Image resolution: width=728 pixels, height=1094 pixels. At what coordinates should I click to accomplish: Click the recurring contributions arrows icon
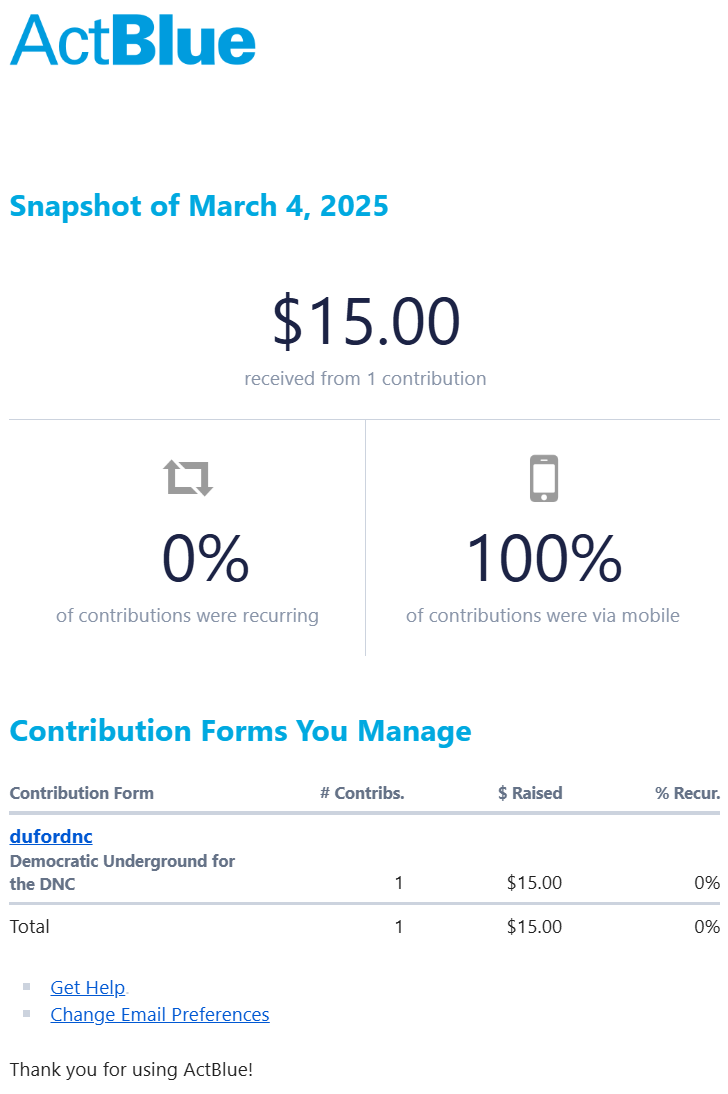(x=189, y=477)
